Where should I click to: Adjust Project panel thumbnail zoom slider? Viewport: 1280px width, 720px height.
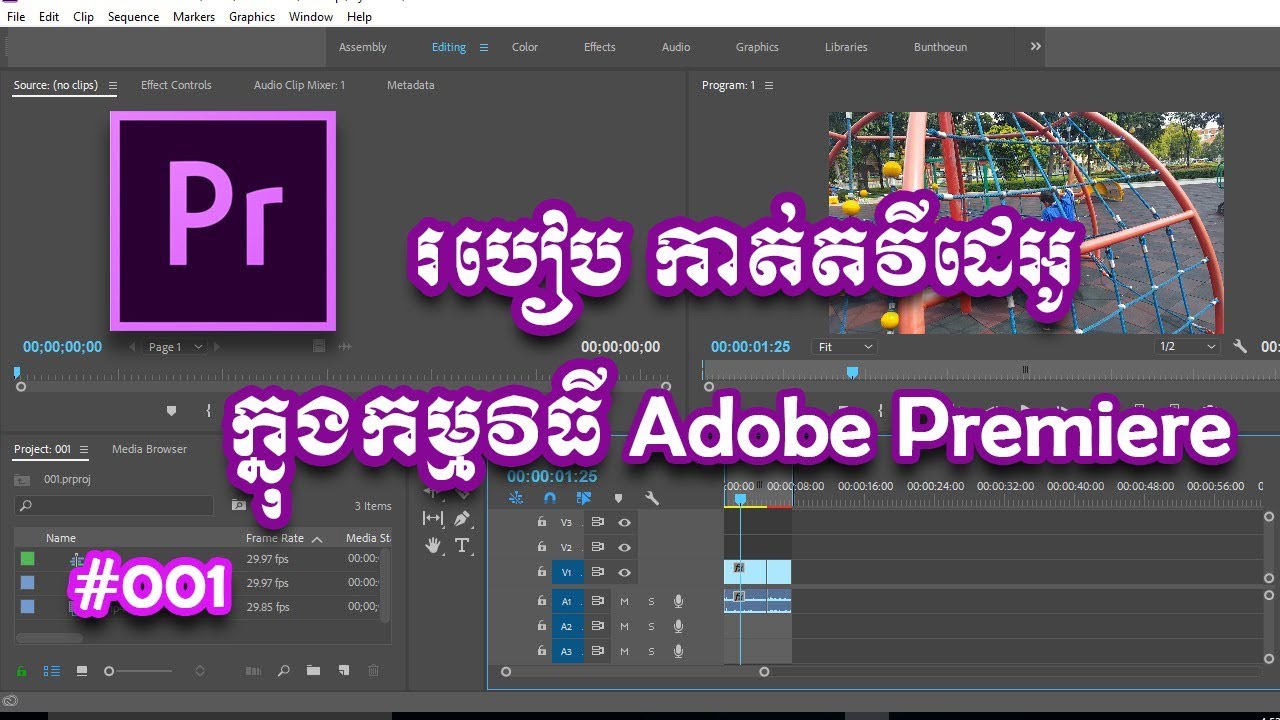tap(140, 671)
